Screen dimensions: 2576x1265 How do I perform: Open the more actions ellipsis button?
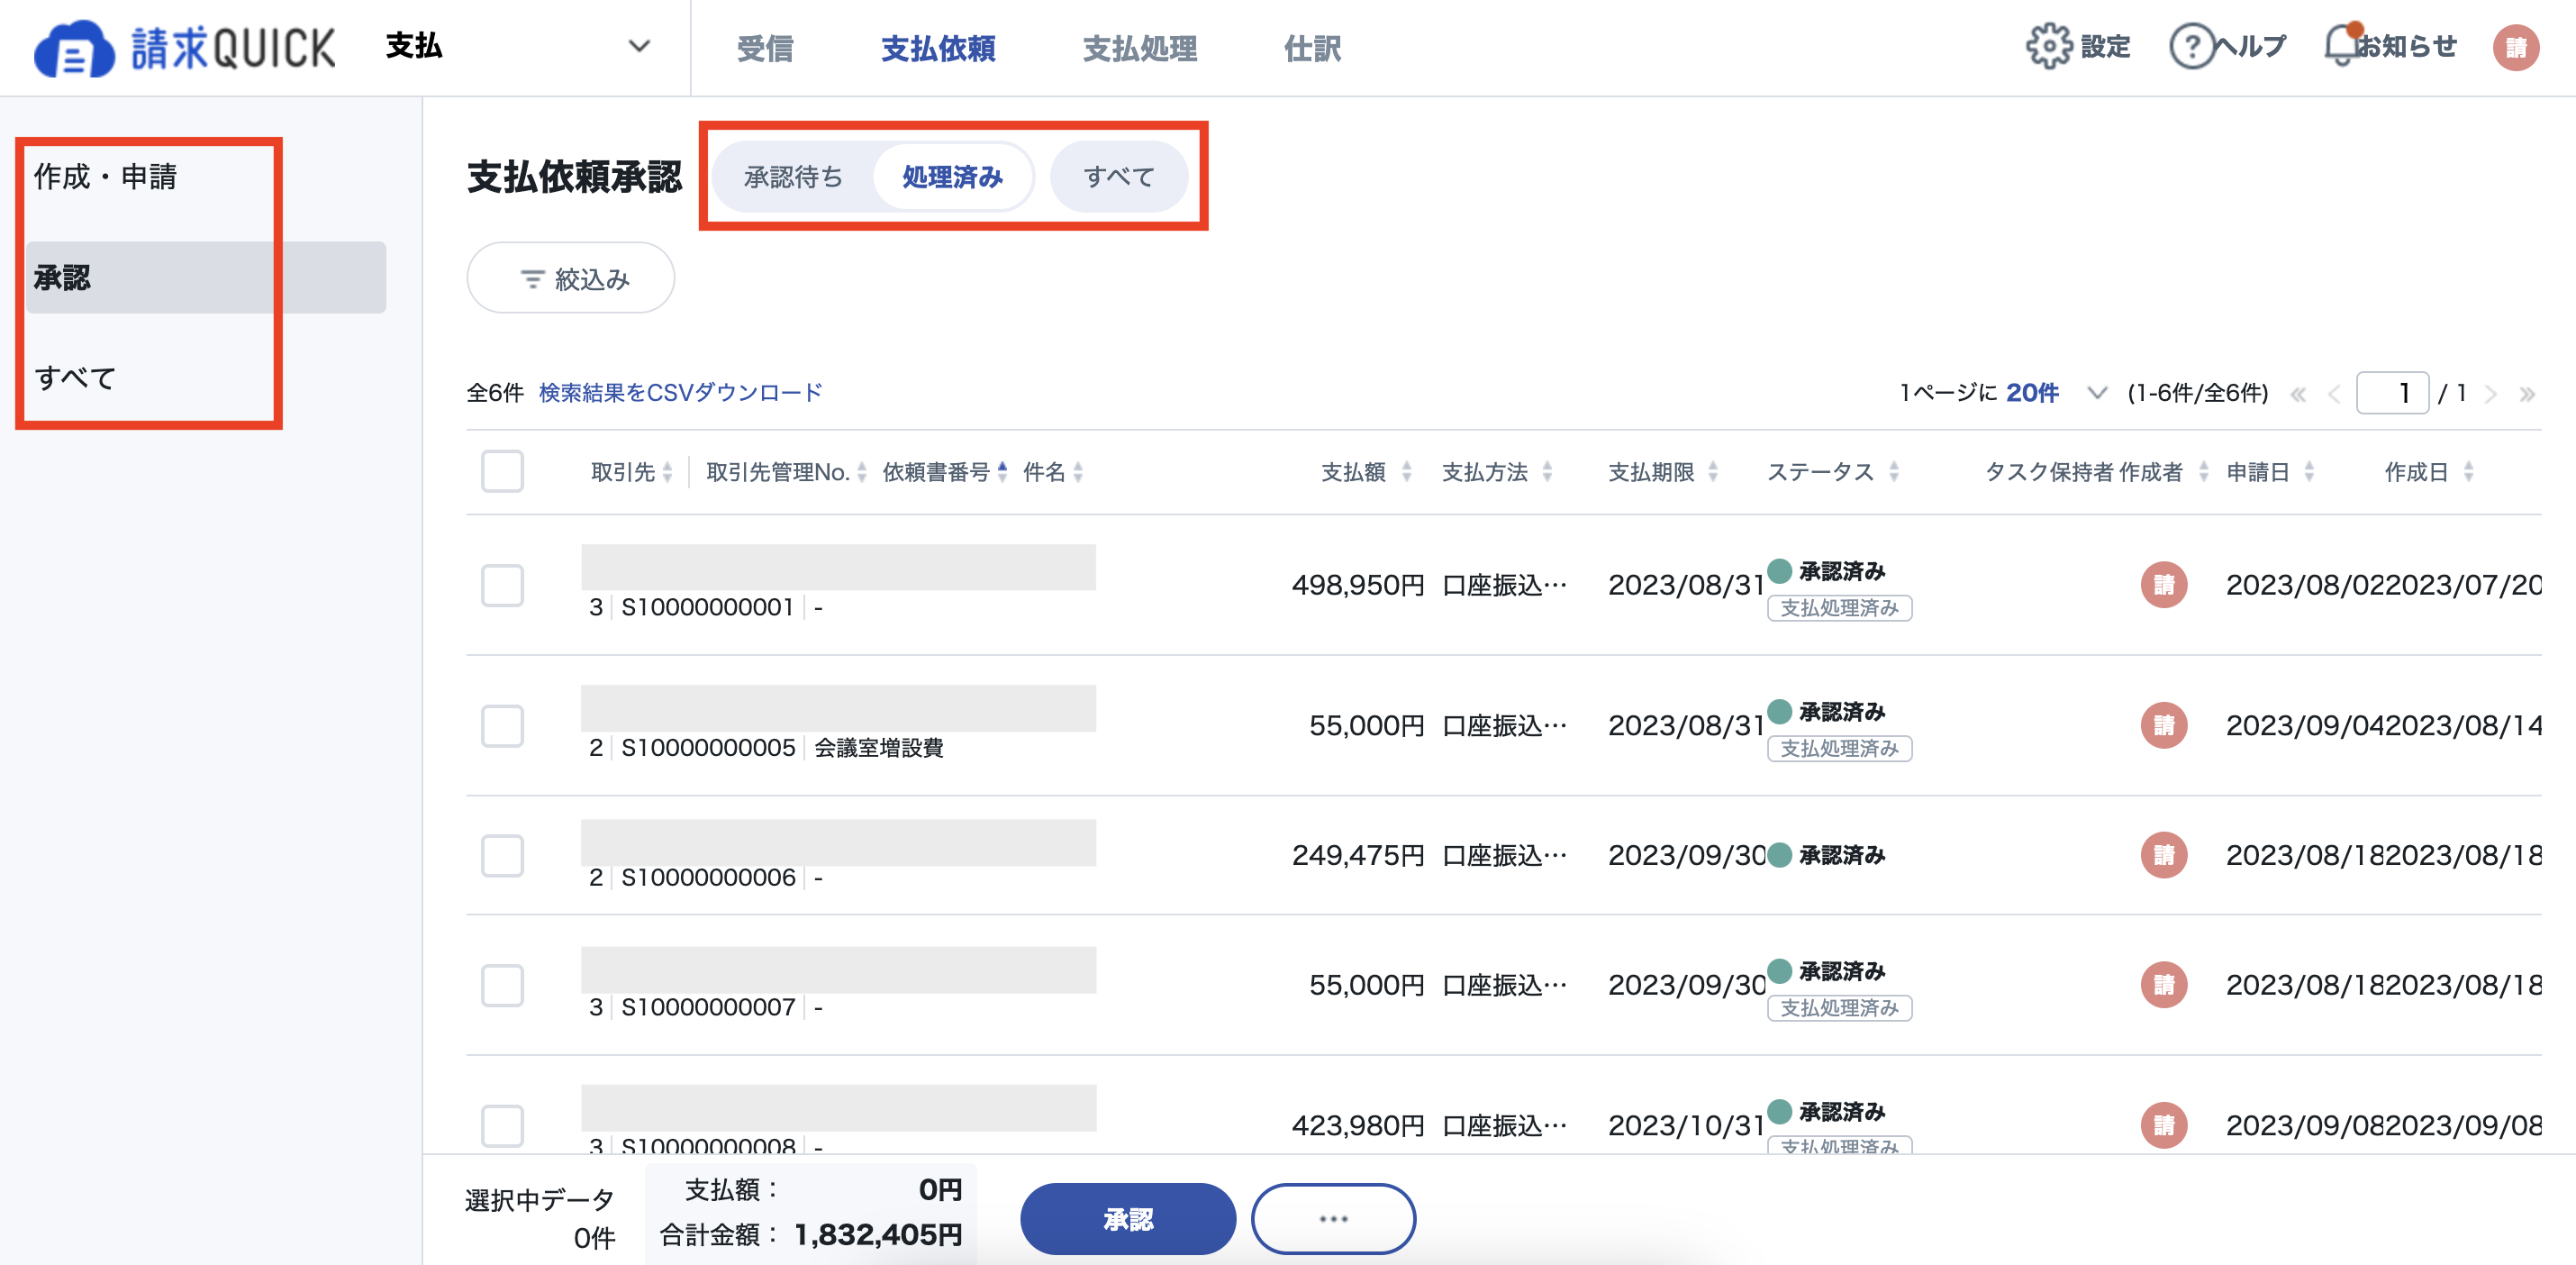point(1333,1219)
